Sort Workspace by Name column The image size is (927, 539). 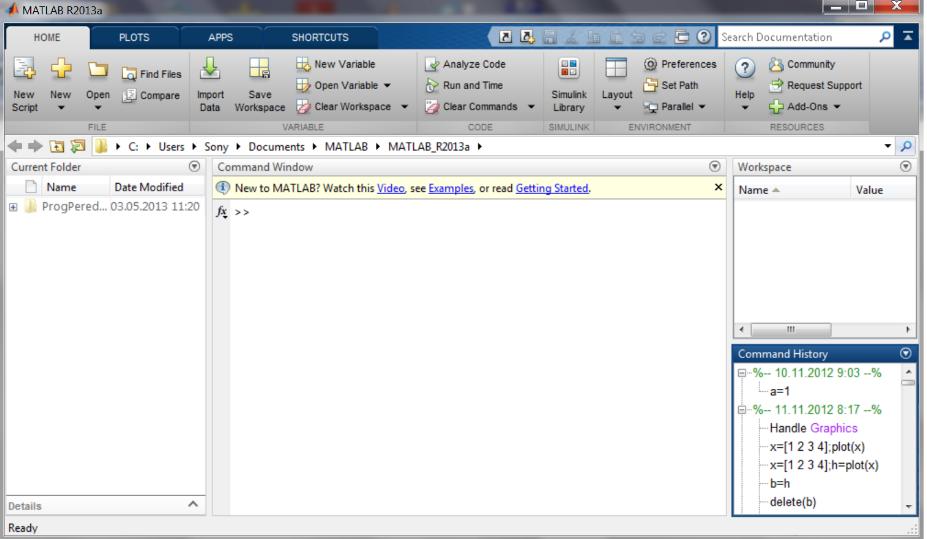[x=791, y=190]
